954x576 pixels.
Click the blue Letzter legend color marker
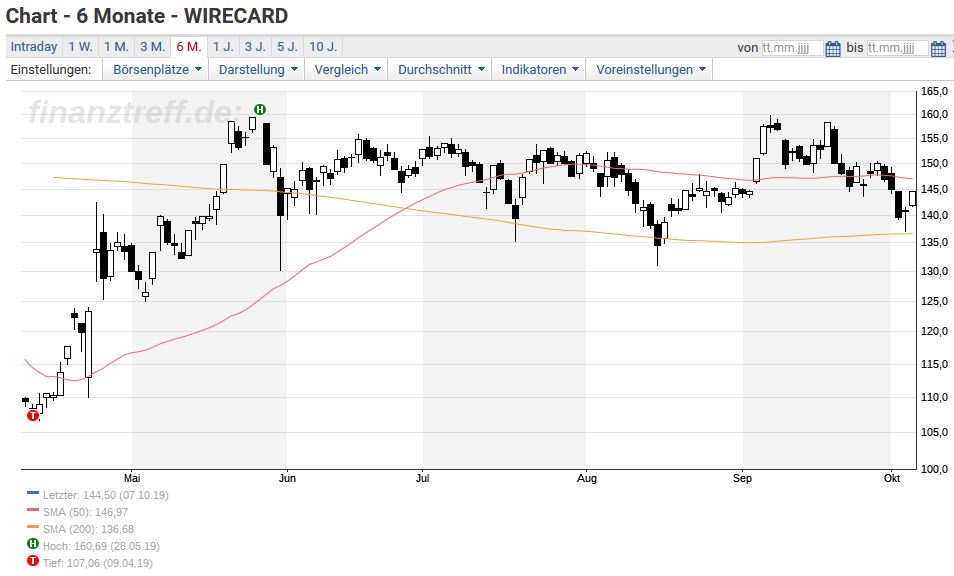(x=33, y=493)
